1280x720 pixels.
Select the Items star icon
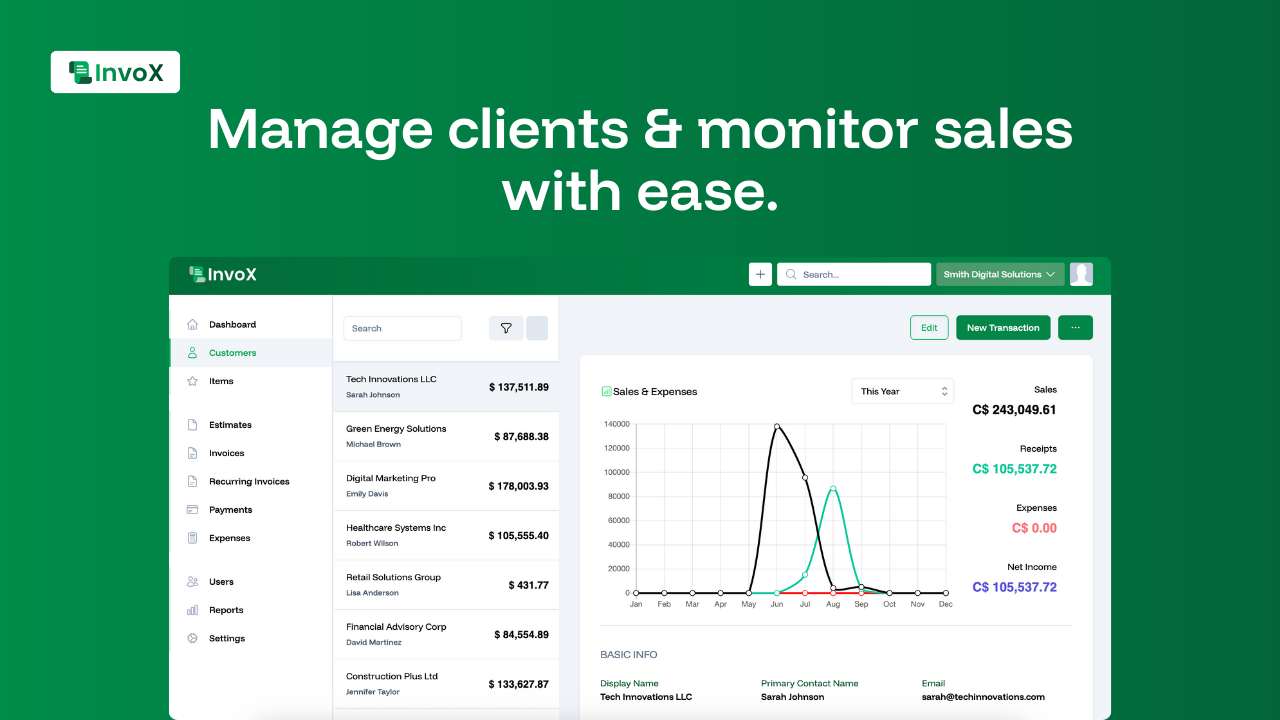(x=192, y=381)
